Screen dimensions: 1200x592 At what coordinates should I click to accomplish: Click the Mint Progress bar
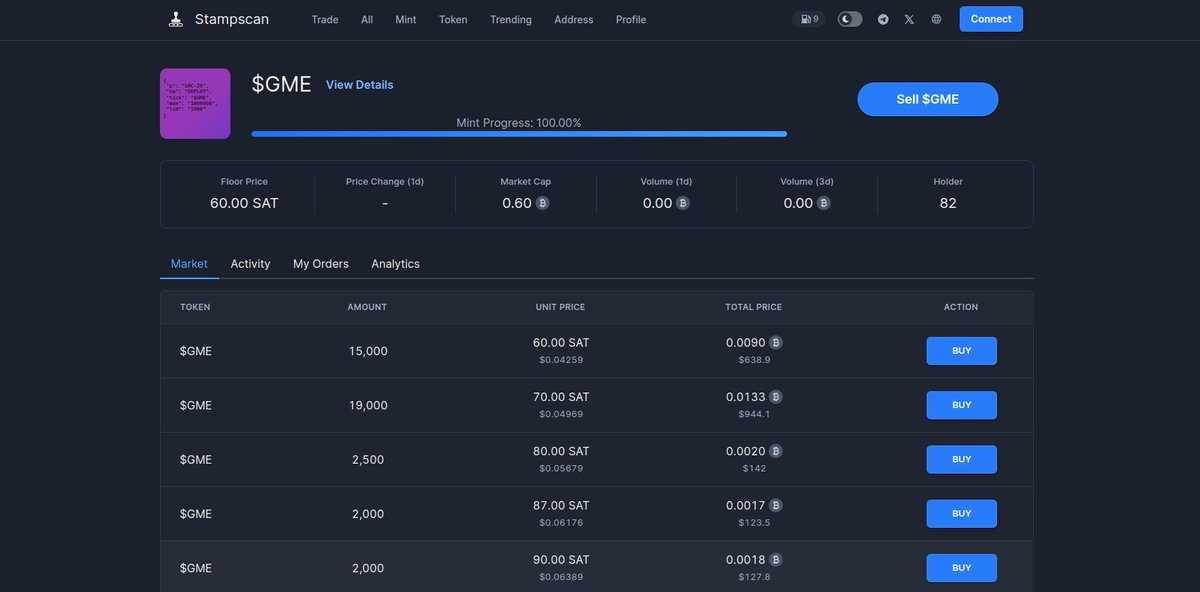point(520,133)
